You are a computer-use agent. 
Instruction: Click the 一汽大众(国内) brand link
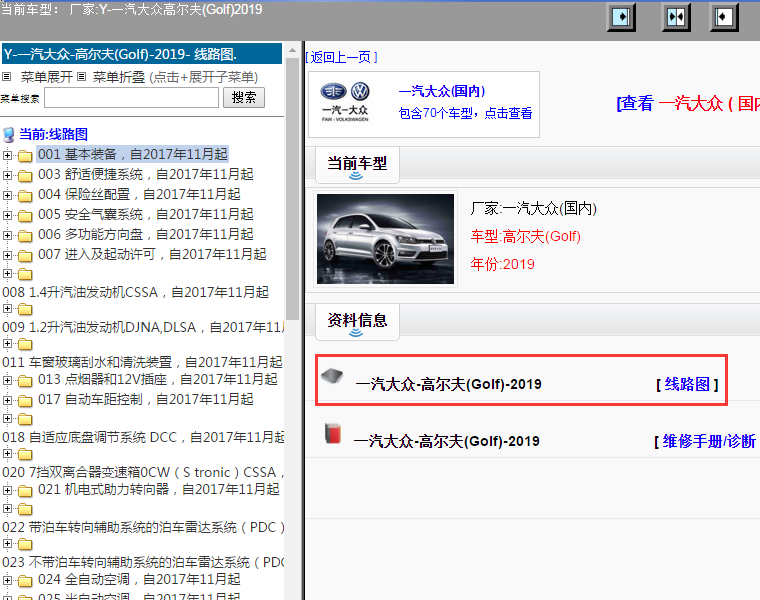(442, 91)
